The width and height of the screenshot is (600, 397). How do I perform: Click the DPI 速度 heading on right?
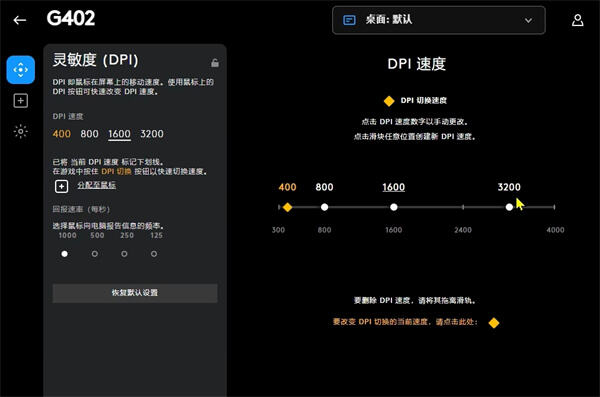pos(417,64)
